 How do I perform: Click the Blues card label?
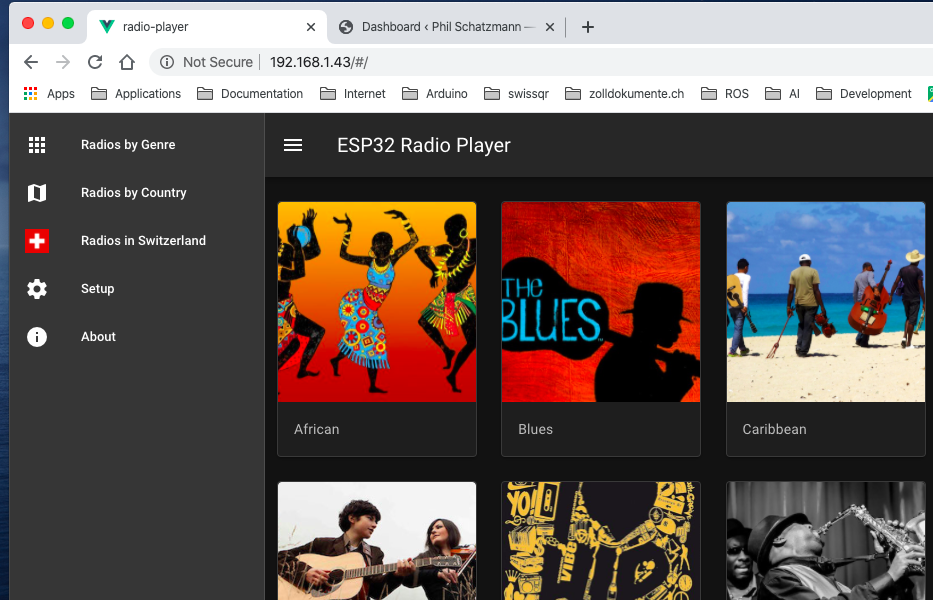[536, 429]
